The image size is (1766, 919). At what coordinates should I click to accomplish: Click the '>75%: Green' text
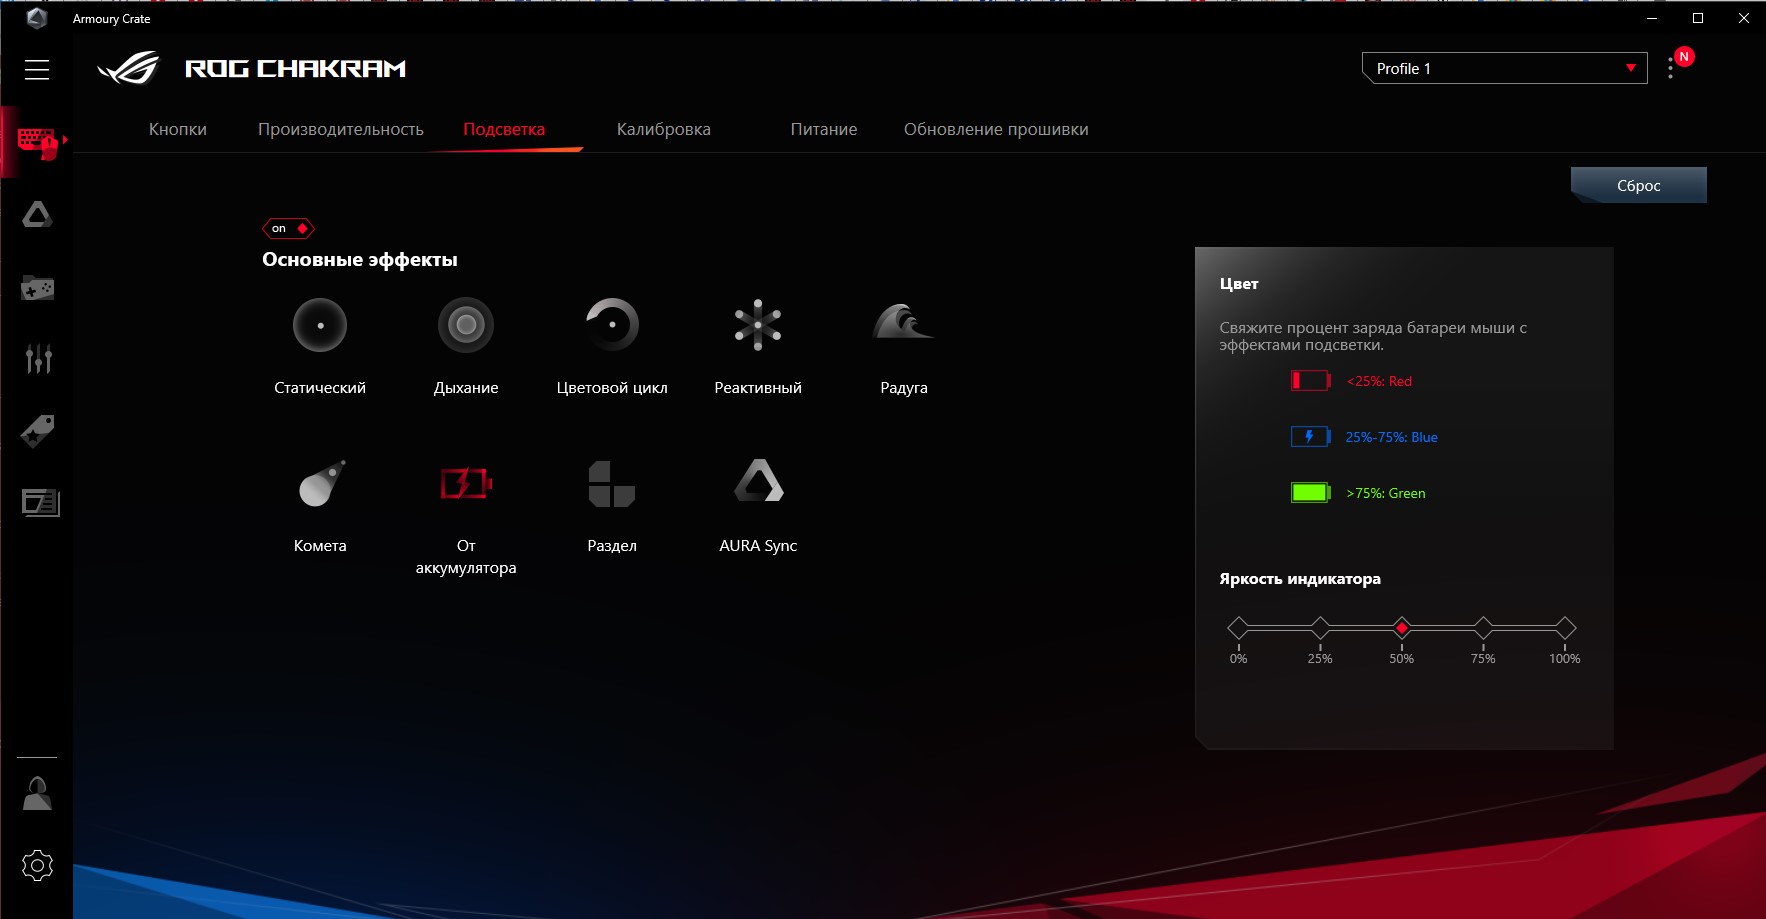pos(1386,493)
